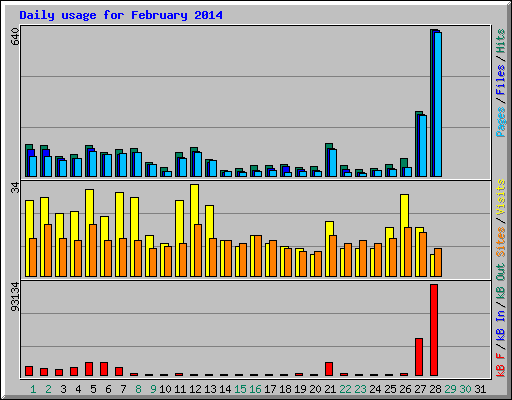The height and width of the screenshot is (400, 512).
Task: Click the '93134' y-axis label
Action: pos(15,297)
